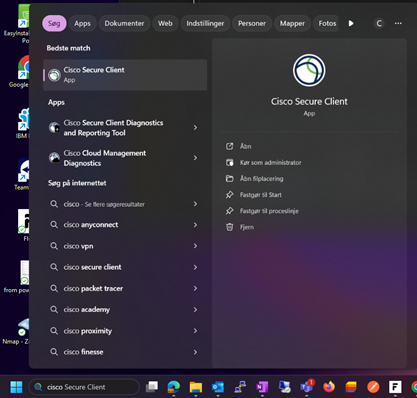Switch to Indstillinger filter tab
The height and width of the screenshot is (398, 417).
point(205,23)
